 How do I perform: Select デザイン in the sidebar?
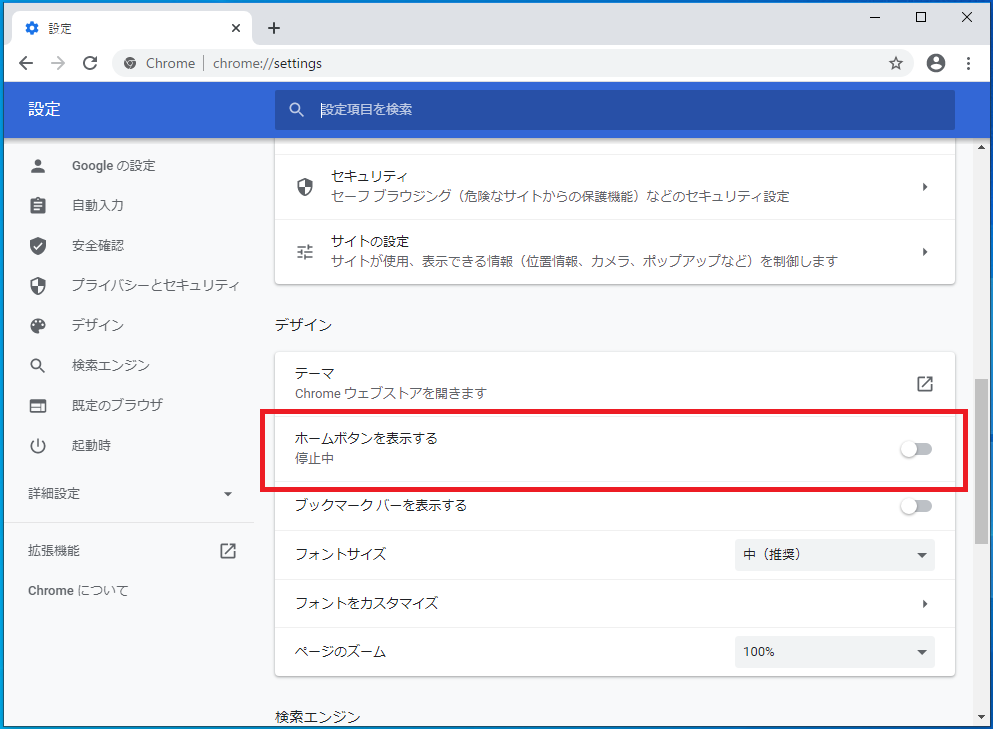tap(98, 326)
